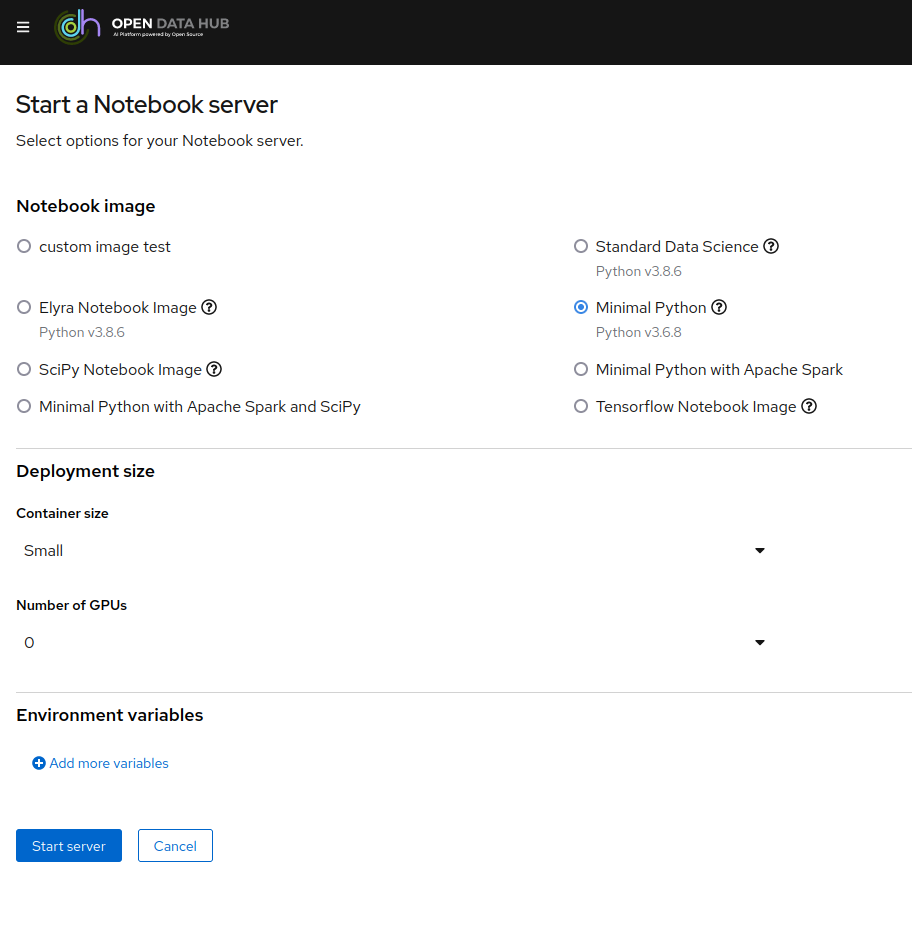Click the Deployment size section heading
Screen dimensions: 912x935
[x=85, y=471]
